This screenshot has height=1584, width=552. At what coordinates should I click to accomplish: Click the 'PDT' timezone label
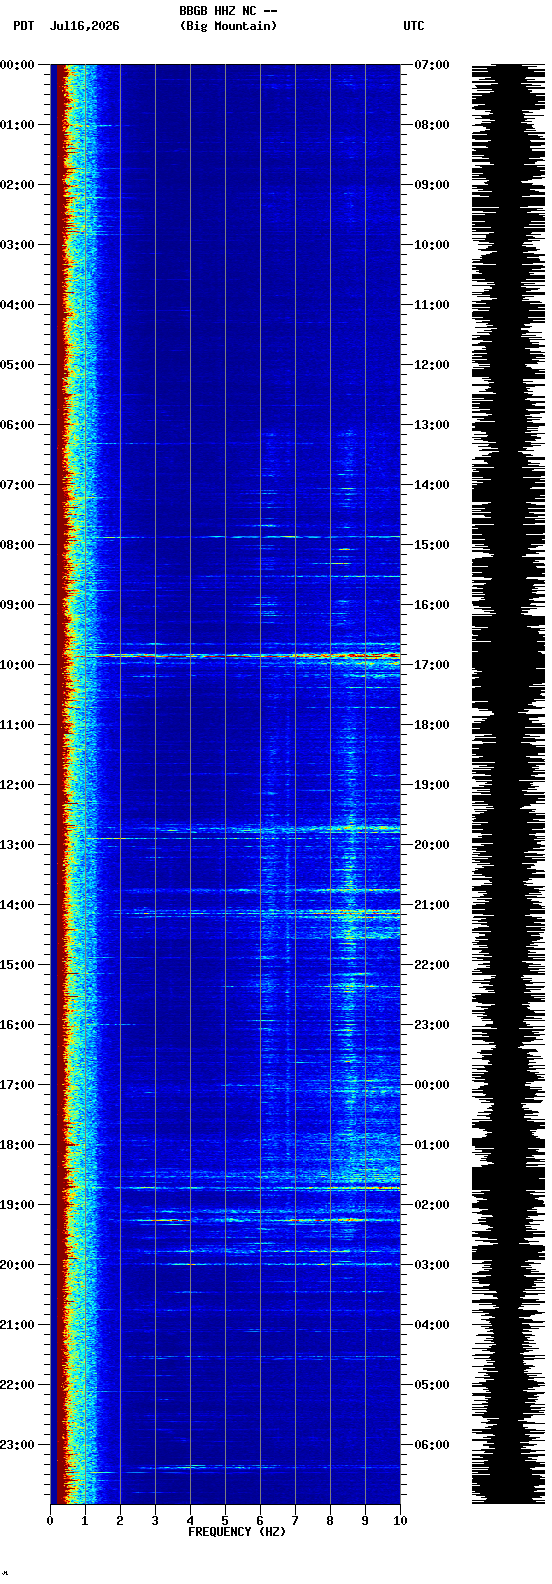click(23, 26)
